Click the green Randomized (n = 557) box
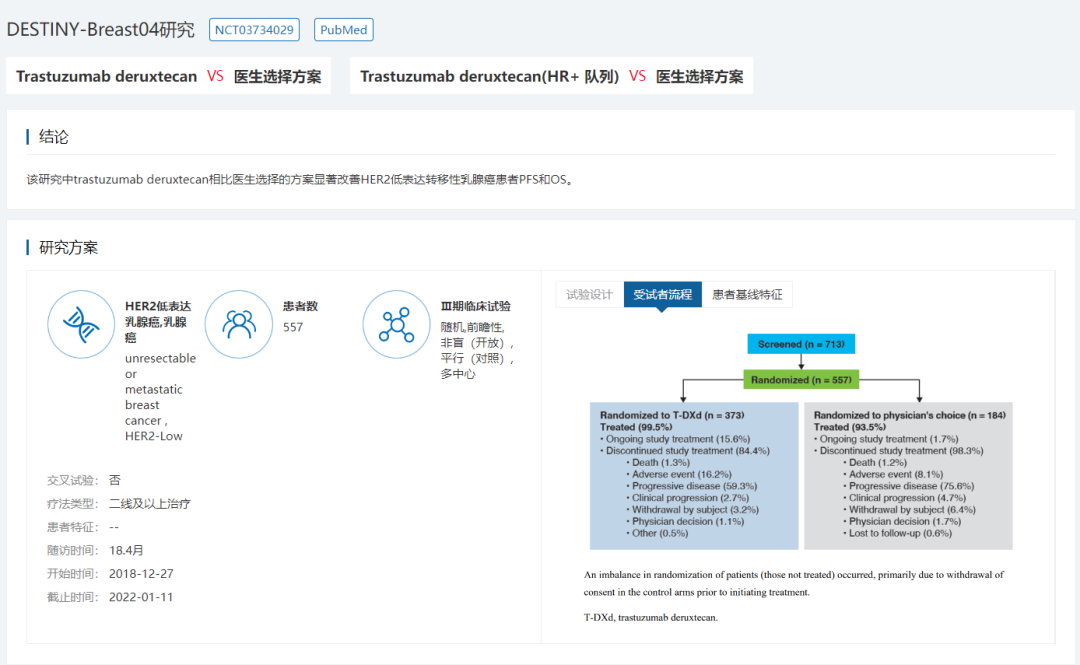1080x665 pixels. [801, 380]
